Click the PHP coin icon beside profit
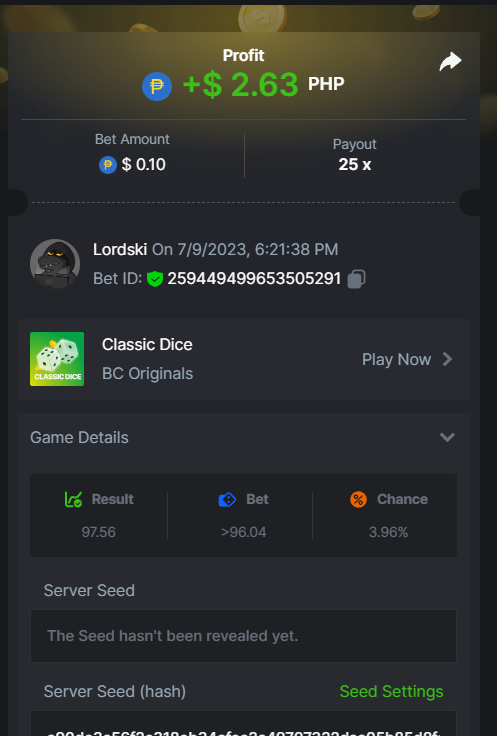Image resolution: width=497 pixels, height=736 pixels. pos(157,86)
